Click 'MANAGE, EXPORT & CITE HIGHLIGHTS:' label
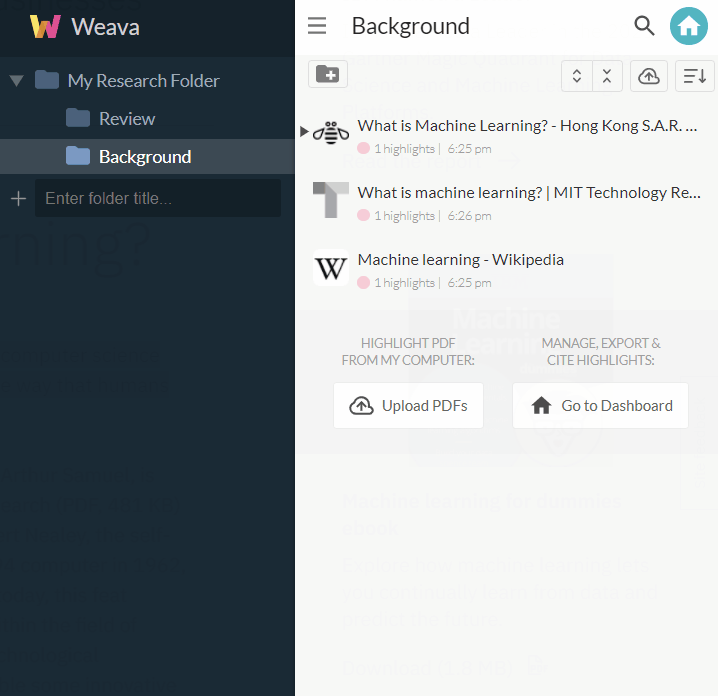Screen dimensions: 718x696 pyautogui.click(x=601, y=352)
